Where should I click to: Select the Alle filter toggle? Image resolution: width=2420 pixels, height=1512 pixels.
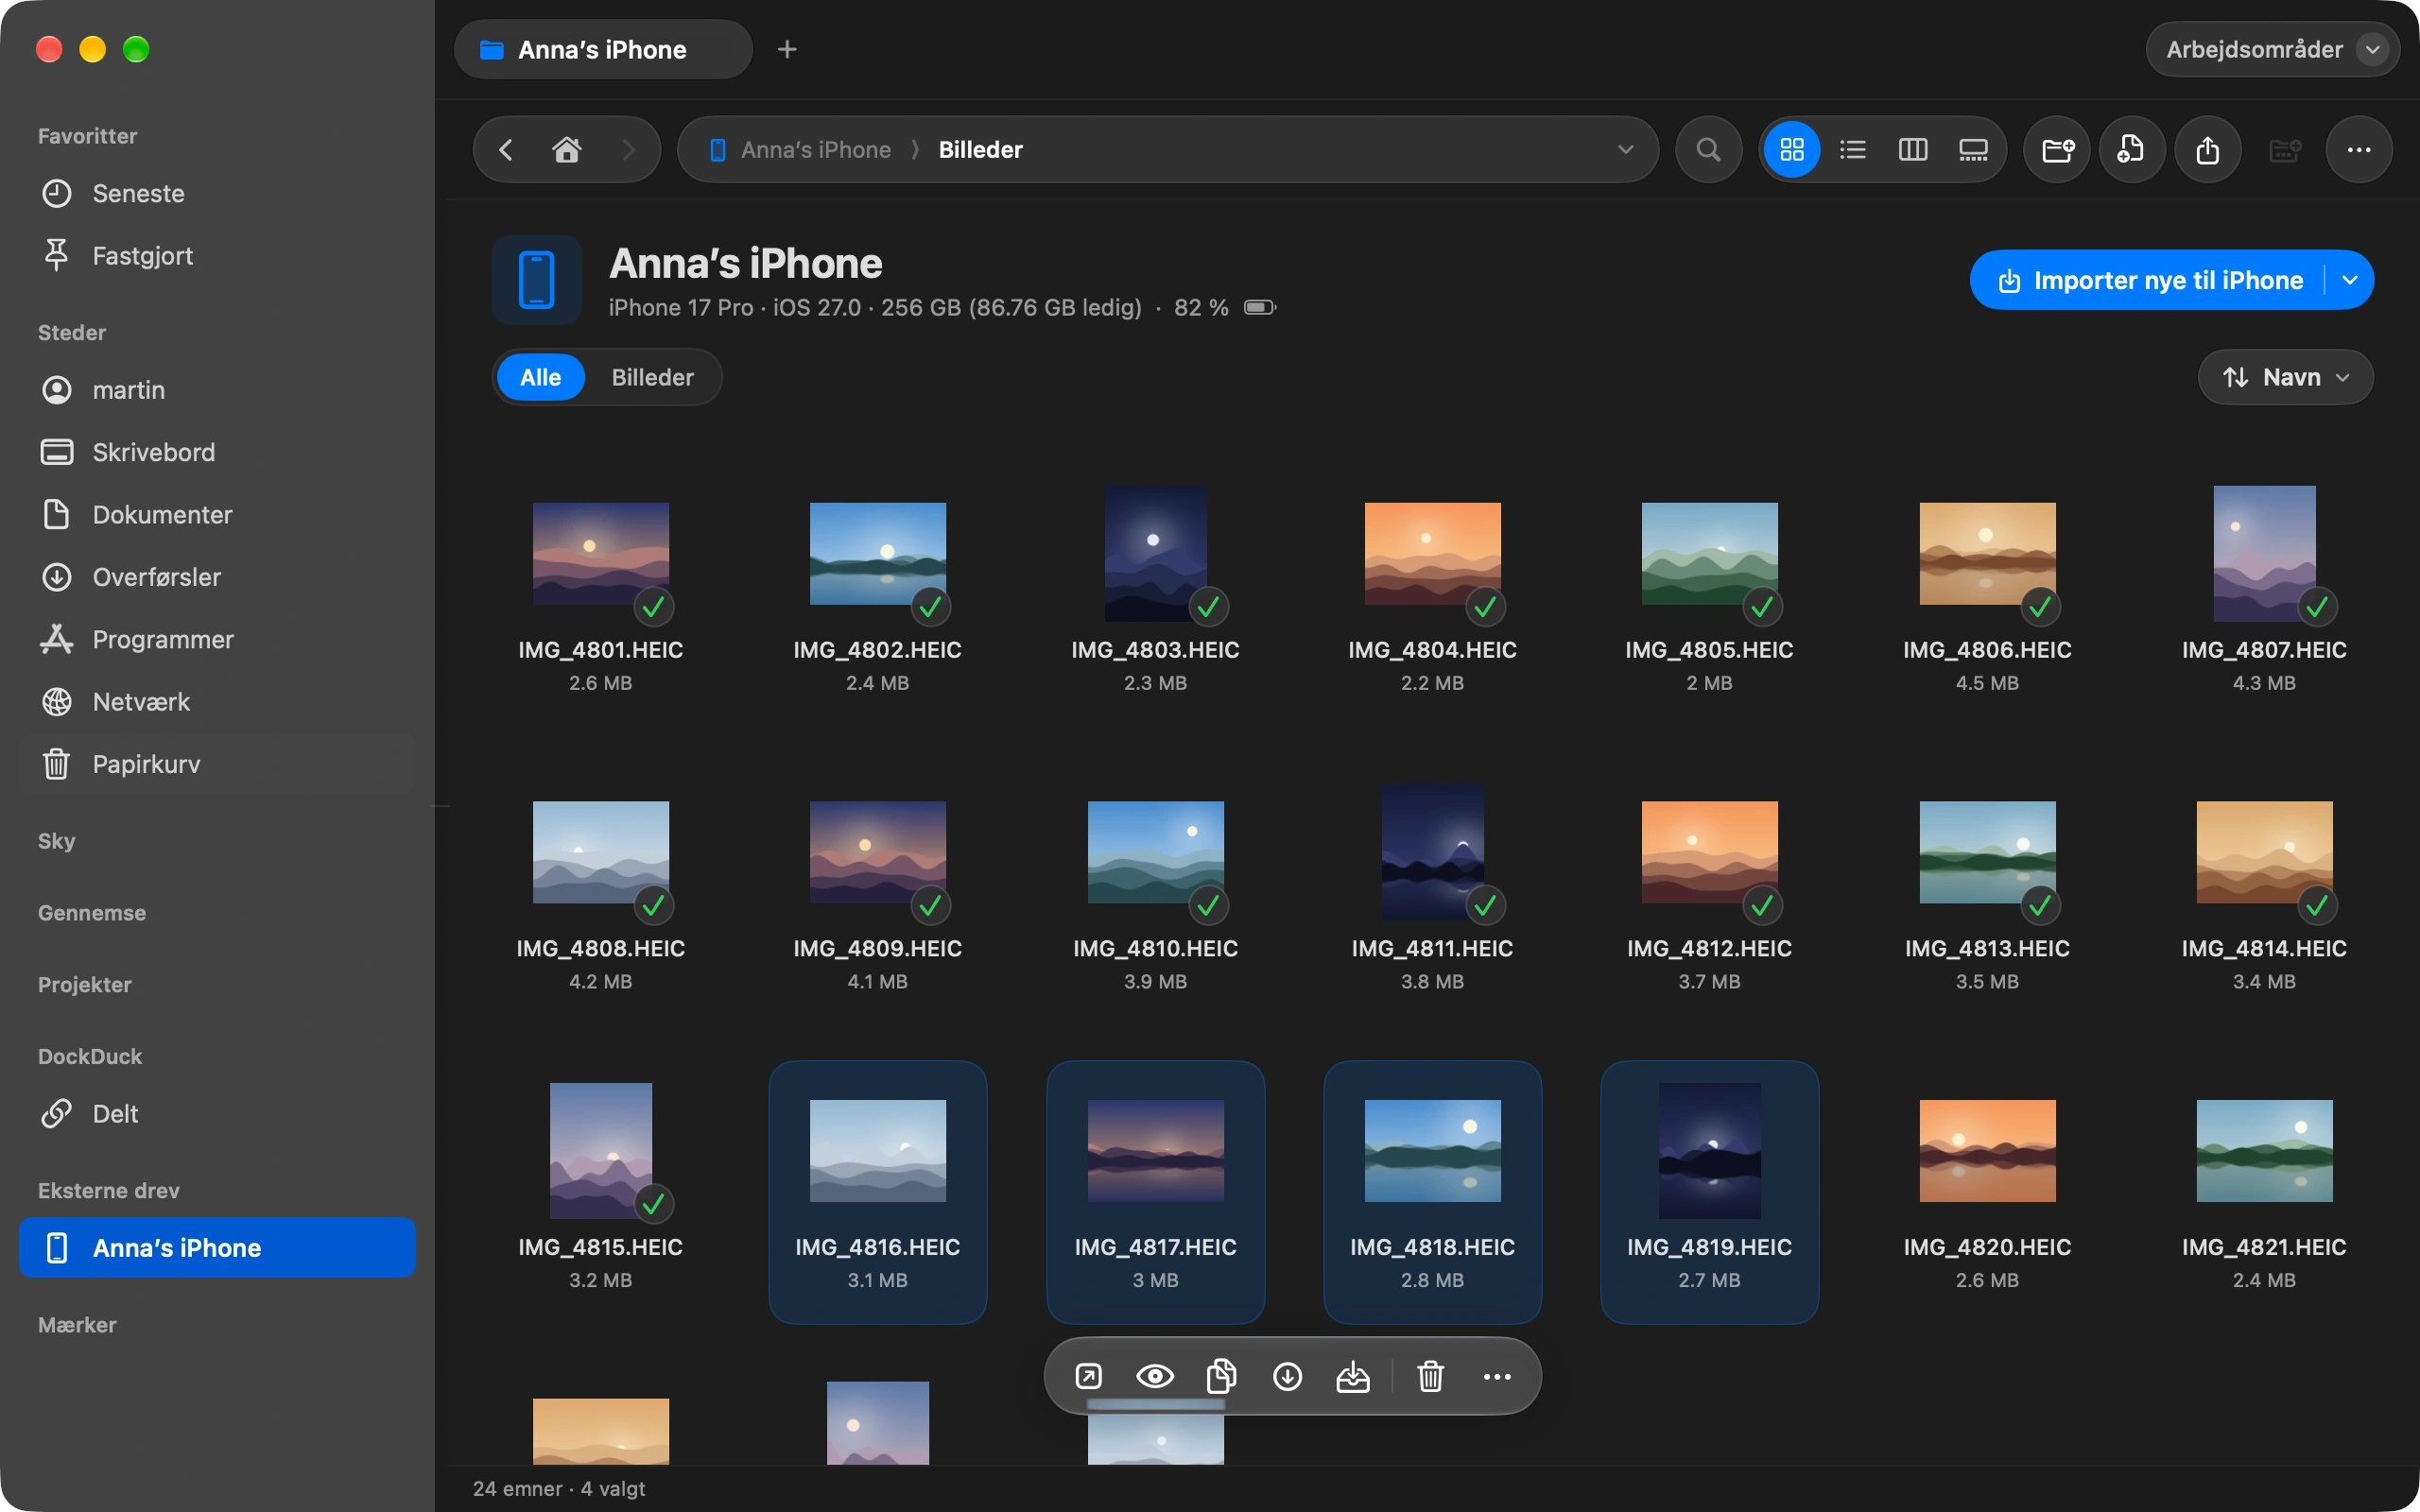coord(540,377)
